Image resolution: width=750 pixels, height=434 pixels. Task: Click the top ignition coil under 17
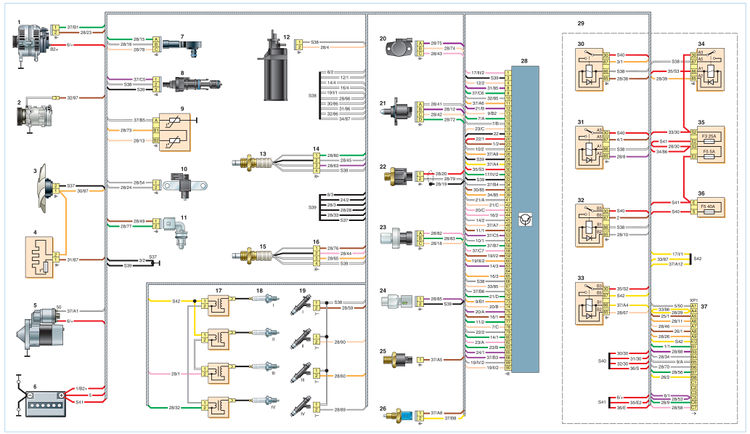(219, 306)
